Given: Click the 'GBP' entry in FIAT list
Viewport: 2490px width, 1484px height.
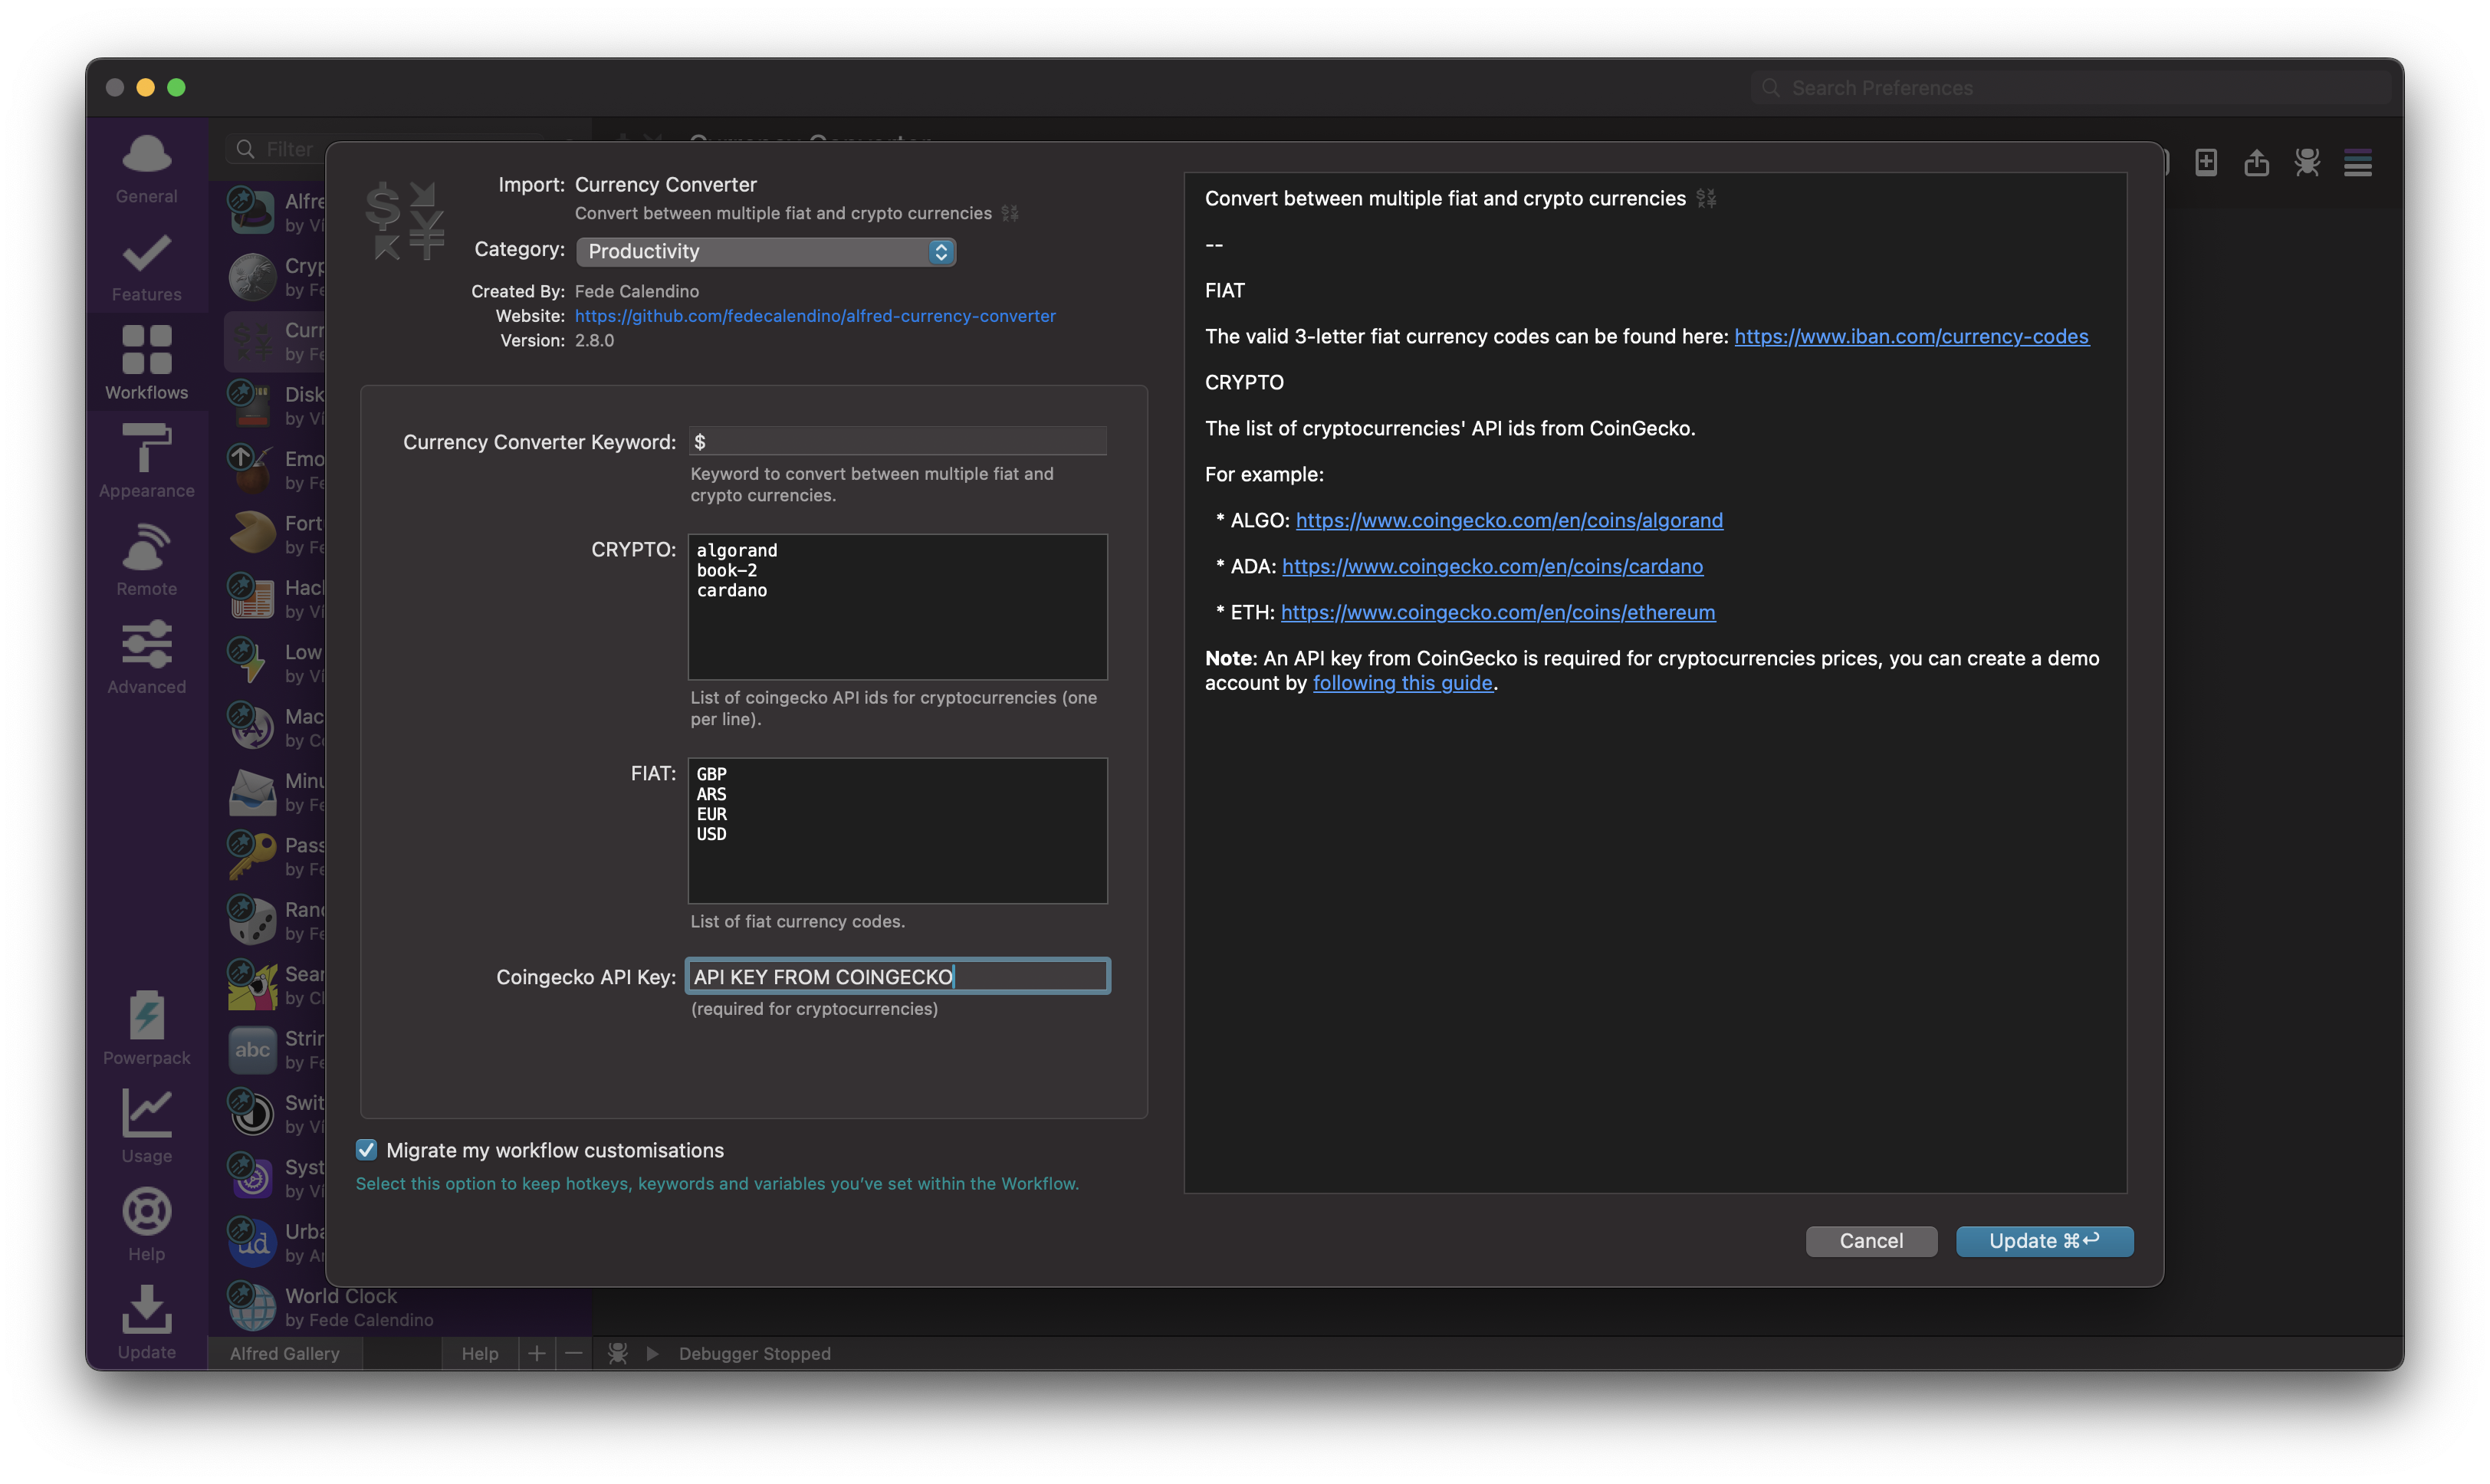Looking at the screenshot, I should [711, 774].
